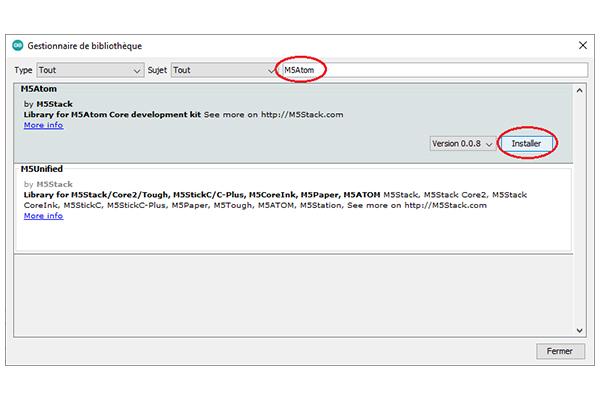The width and height of the screenshot is (600, 400).
Task: Click the scrollbar up arrow
Action: click(x=579, y=91)
